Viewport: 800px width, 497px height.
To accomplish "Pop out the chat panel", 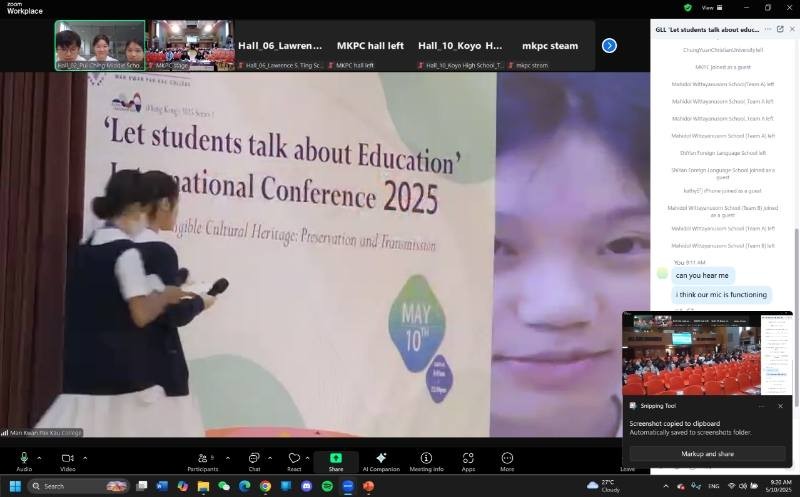I will (x=780, y=29).
